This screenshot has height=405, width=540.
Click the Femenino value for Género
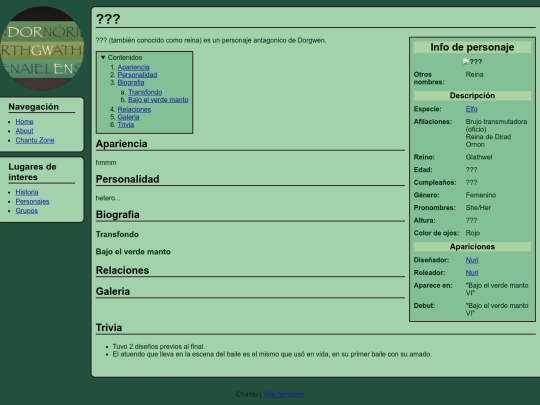[481, 195]
